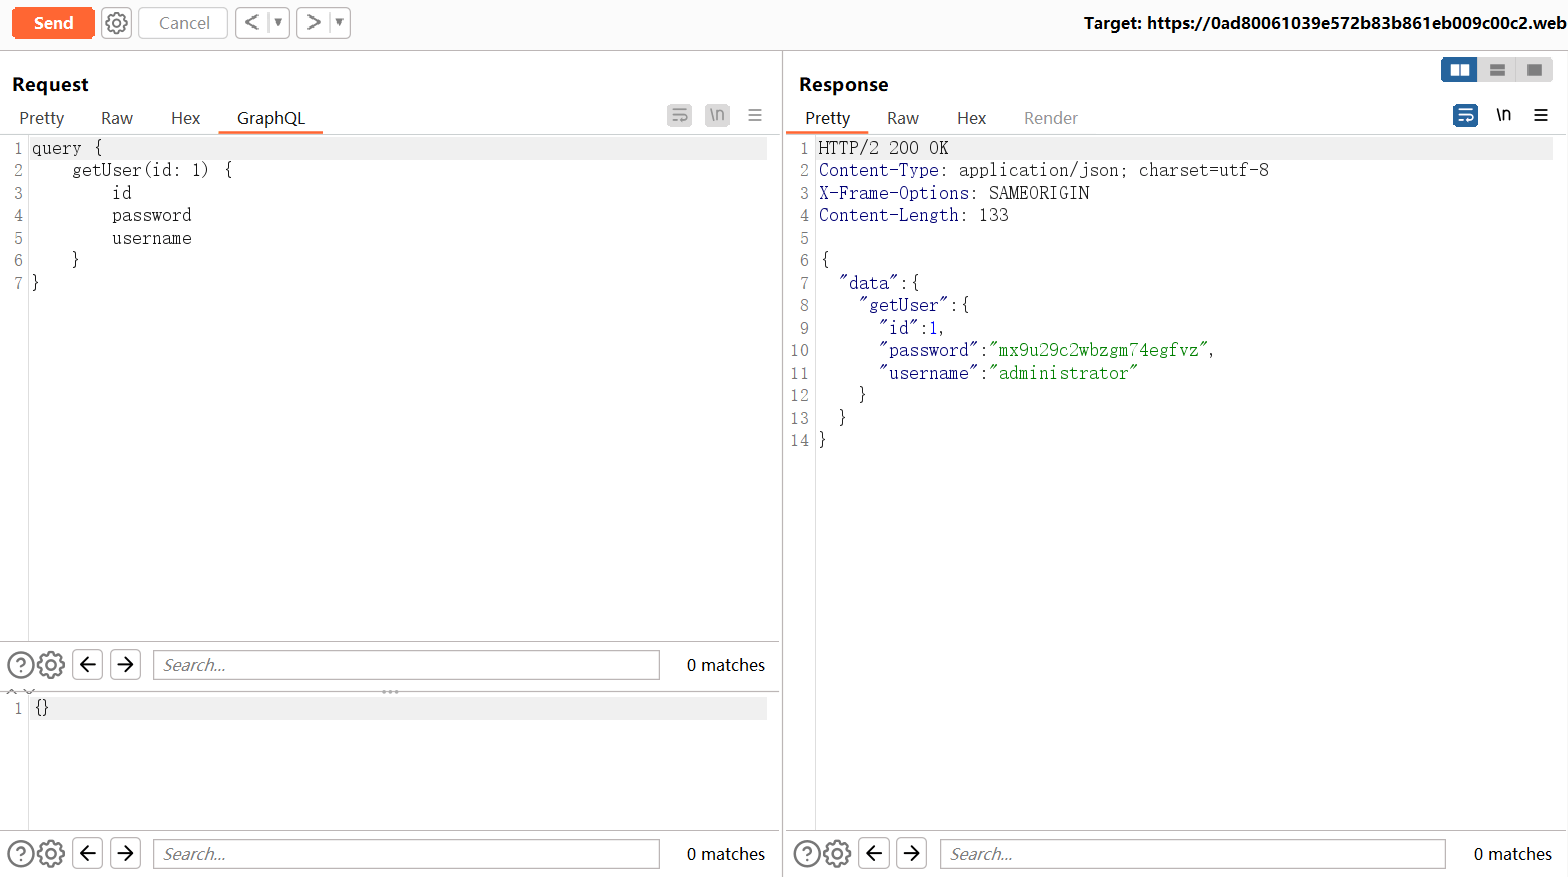
Task: Click the Cancel button
Action: [x=184, y=23]
